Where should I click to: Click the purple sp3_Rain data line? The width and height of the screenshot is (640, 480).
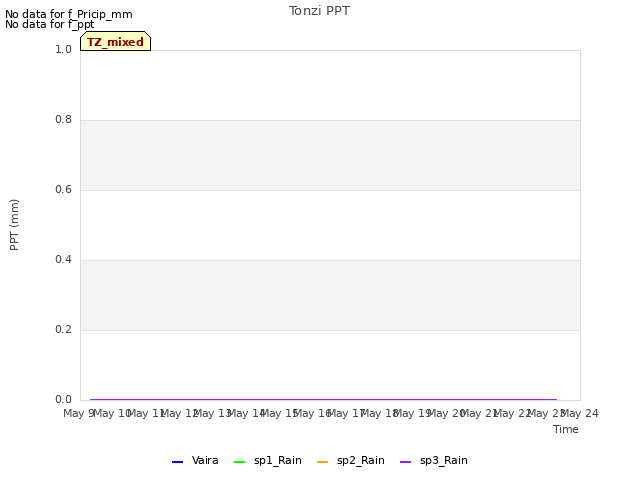click(x=323, y=399)
